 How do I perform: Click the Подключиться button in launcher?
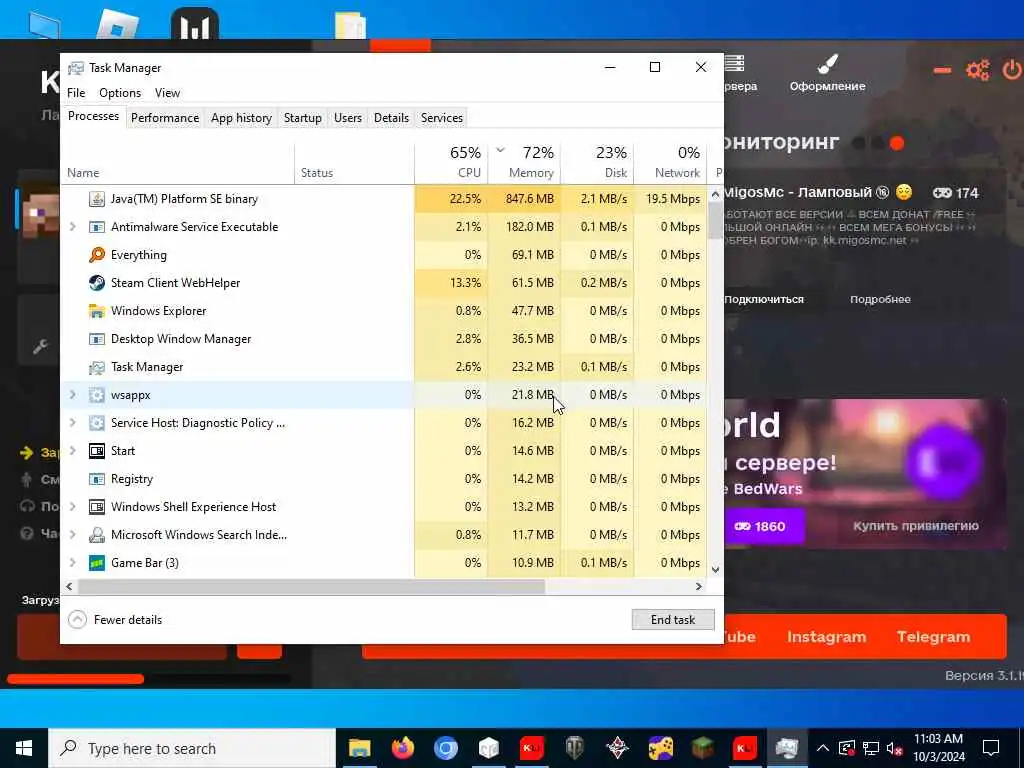(764, 299)
